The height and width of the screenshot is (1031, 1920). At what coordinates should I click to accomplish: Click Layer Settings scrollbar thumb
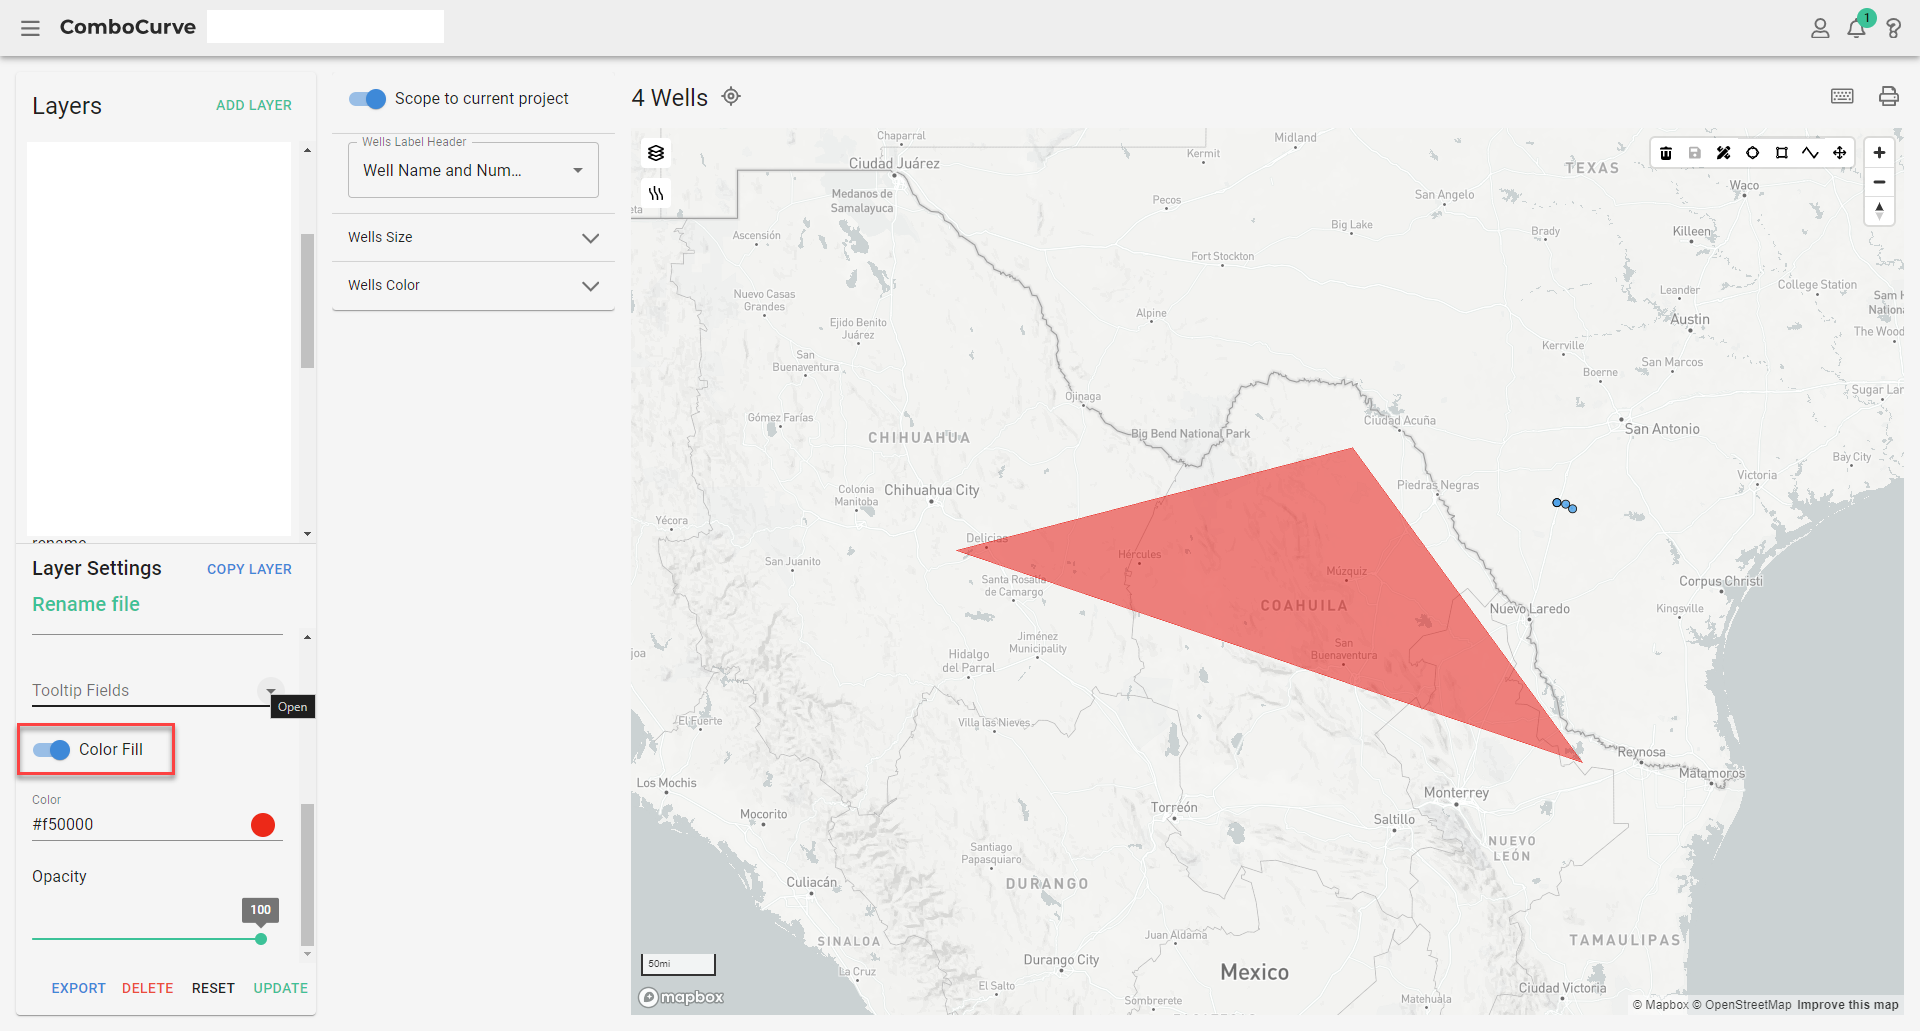307,874
